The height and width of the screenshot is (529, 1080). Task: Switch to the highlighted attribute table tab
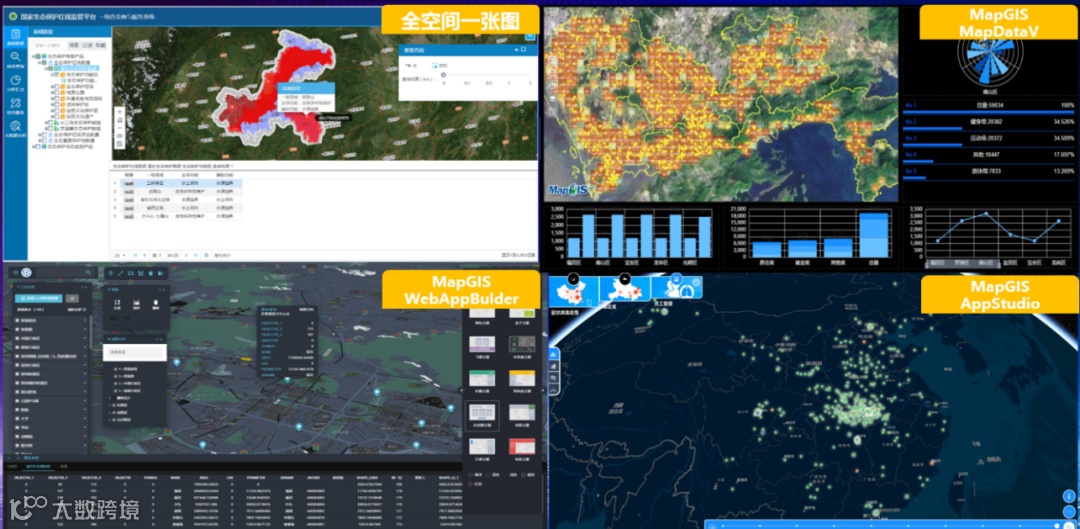click(38, 466)
